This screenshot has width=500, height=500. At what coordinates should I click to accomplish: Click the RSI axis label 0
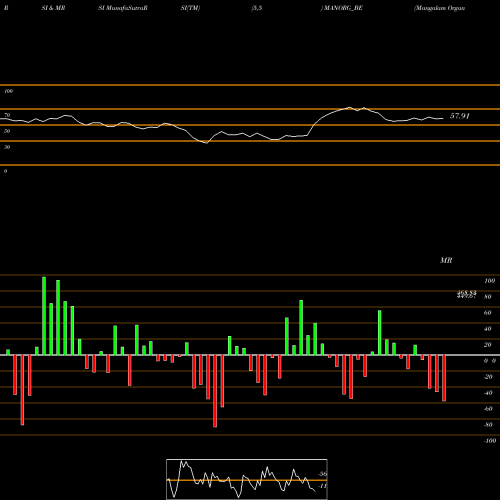(x=5, y=171)
